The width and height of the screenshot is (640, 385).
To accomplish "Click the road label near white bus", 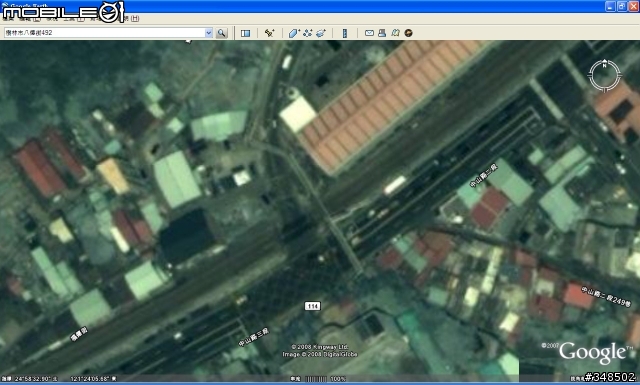I will (x=484, y=175).
